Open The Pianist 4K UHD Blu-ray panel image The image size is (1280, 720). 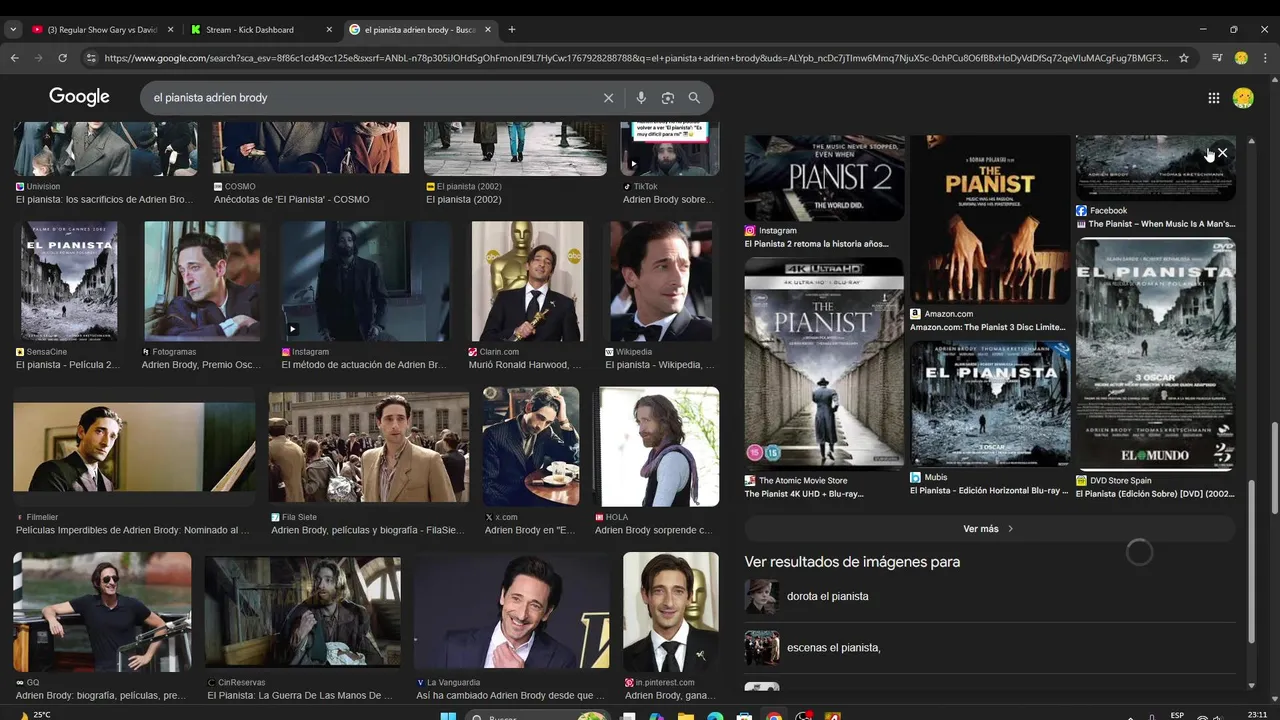tap(824, 363)
